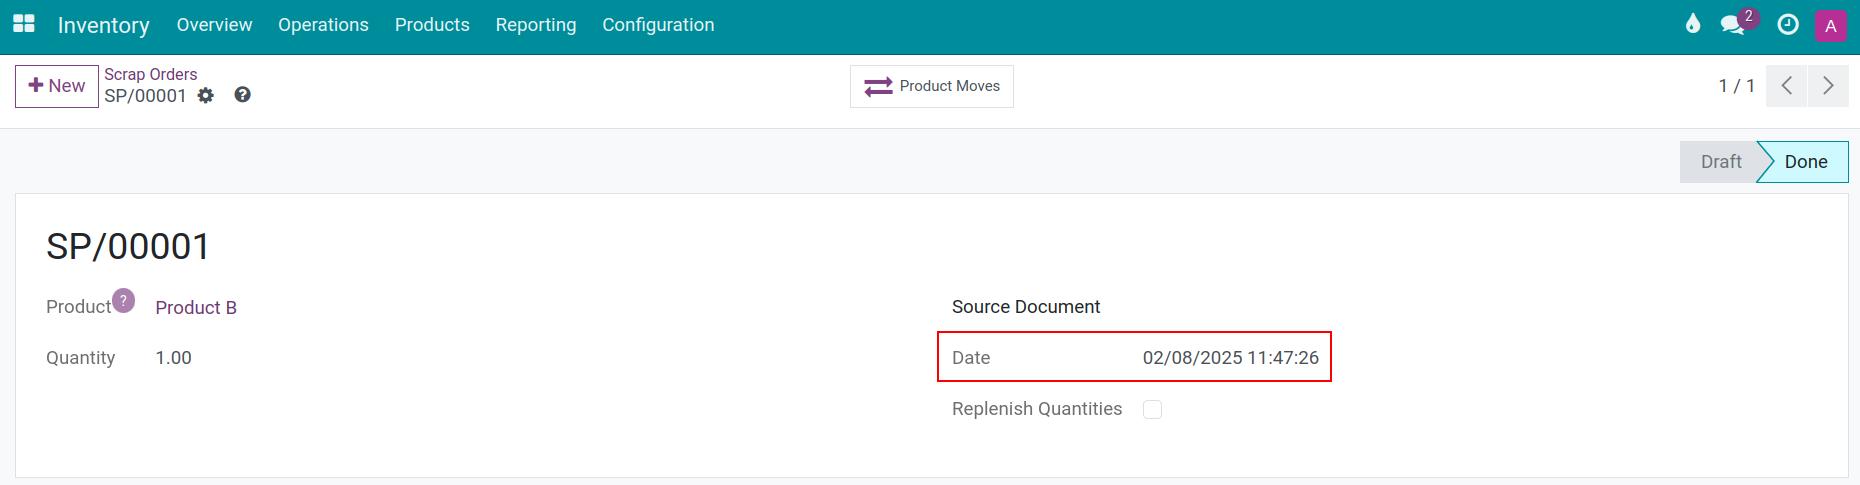Create a New scrap order
This screenshot has width=1860, height=485.
tap(57, 86)
